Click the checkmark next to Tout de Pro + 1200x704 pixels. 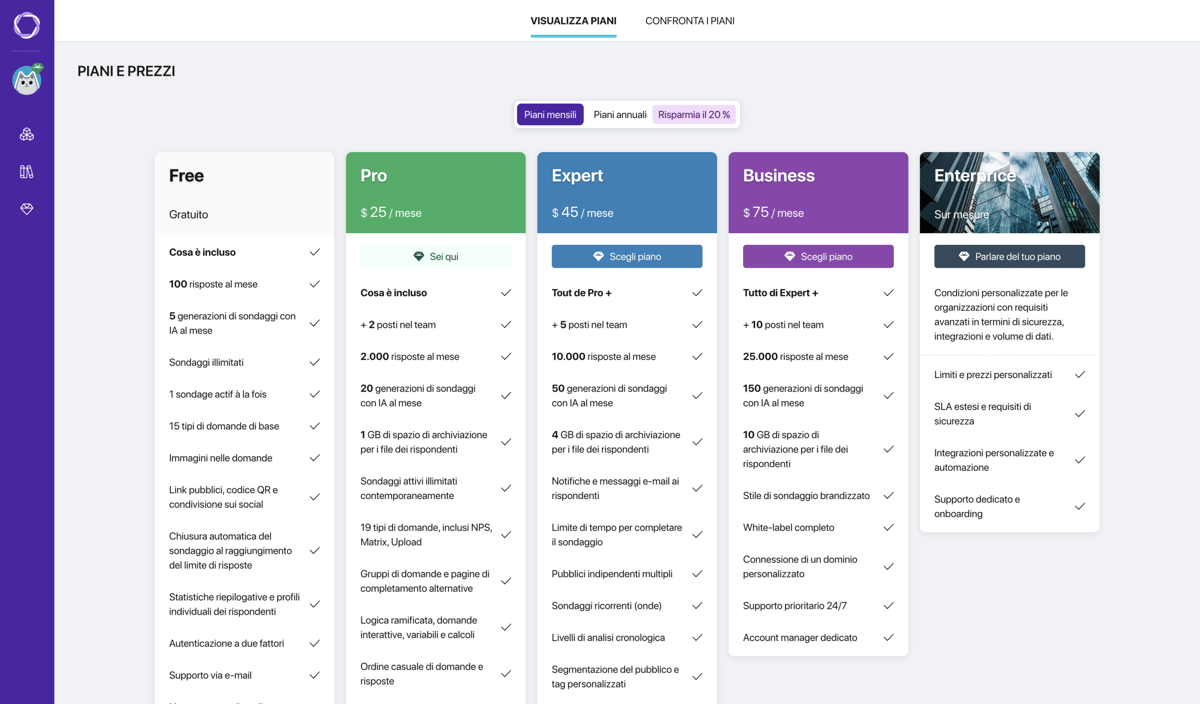tap(697, 293)
